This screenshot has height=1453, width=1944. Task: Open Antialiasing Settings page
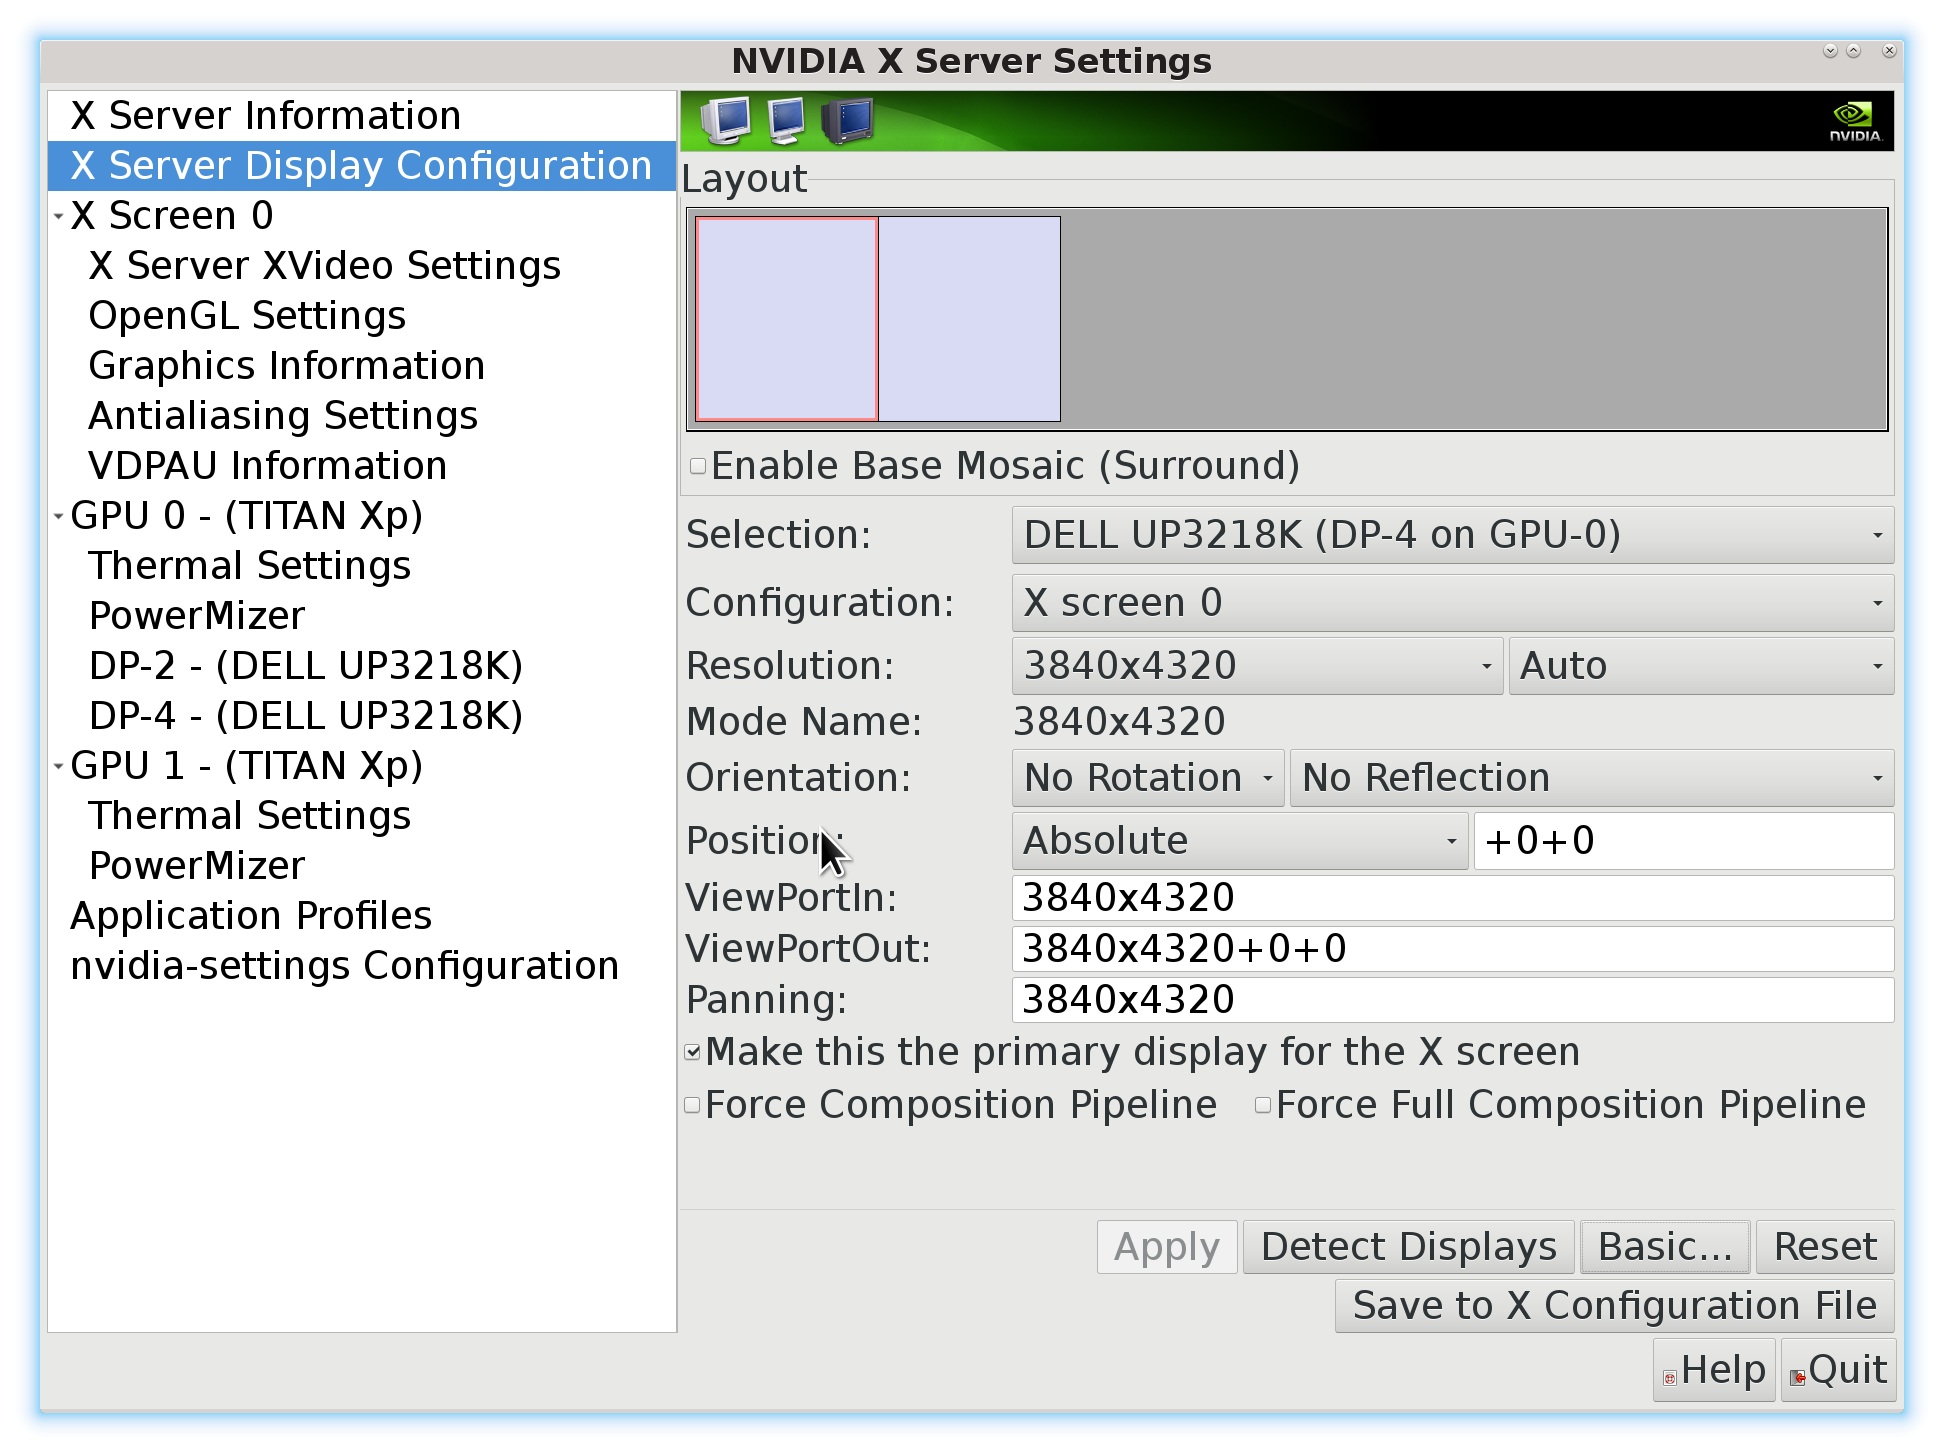pos(362,416)
